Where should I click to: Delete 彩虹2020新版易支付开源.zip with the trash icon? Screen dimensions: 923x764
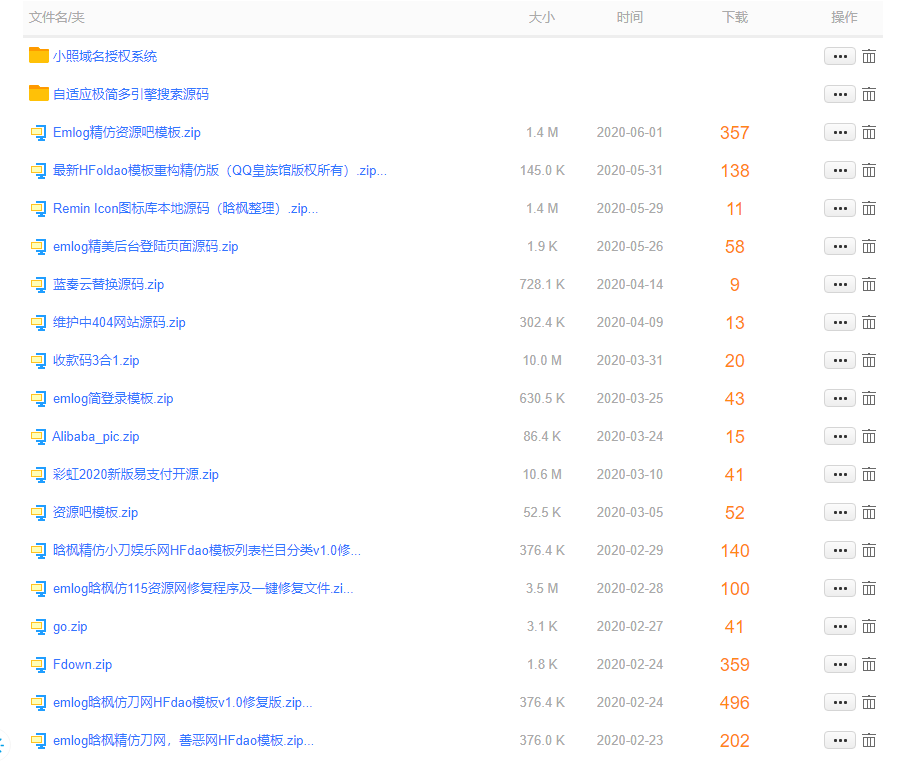pos(868,474)
